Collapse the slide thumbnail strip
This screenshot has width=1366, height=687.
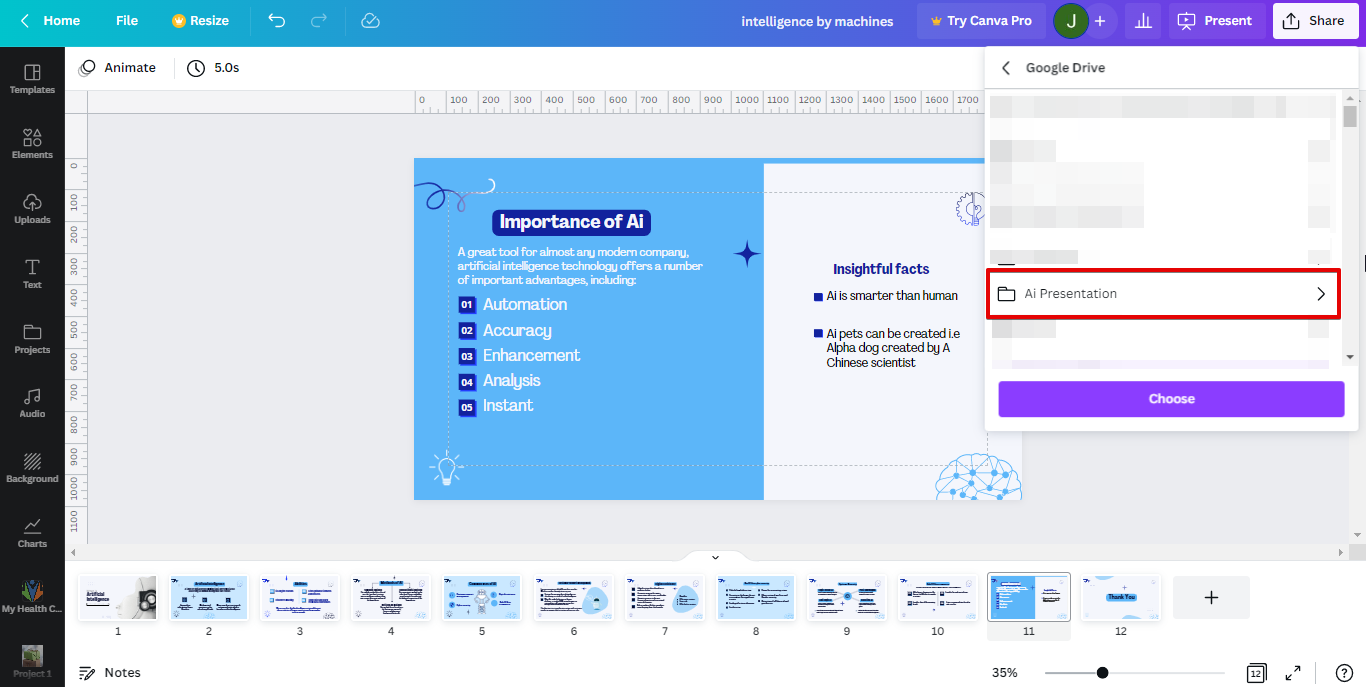click(715, 557)
